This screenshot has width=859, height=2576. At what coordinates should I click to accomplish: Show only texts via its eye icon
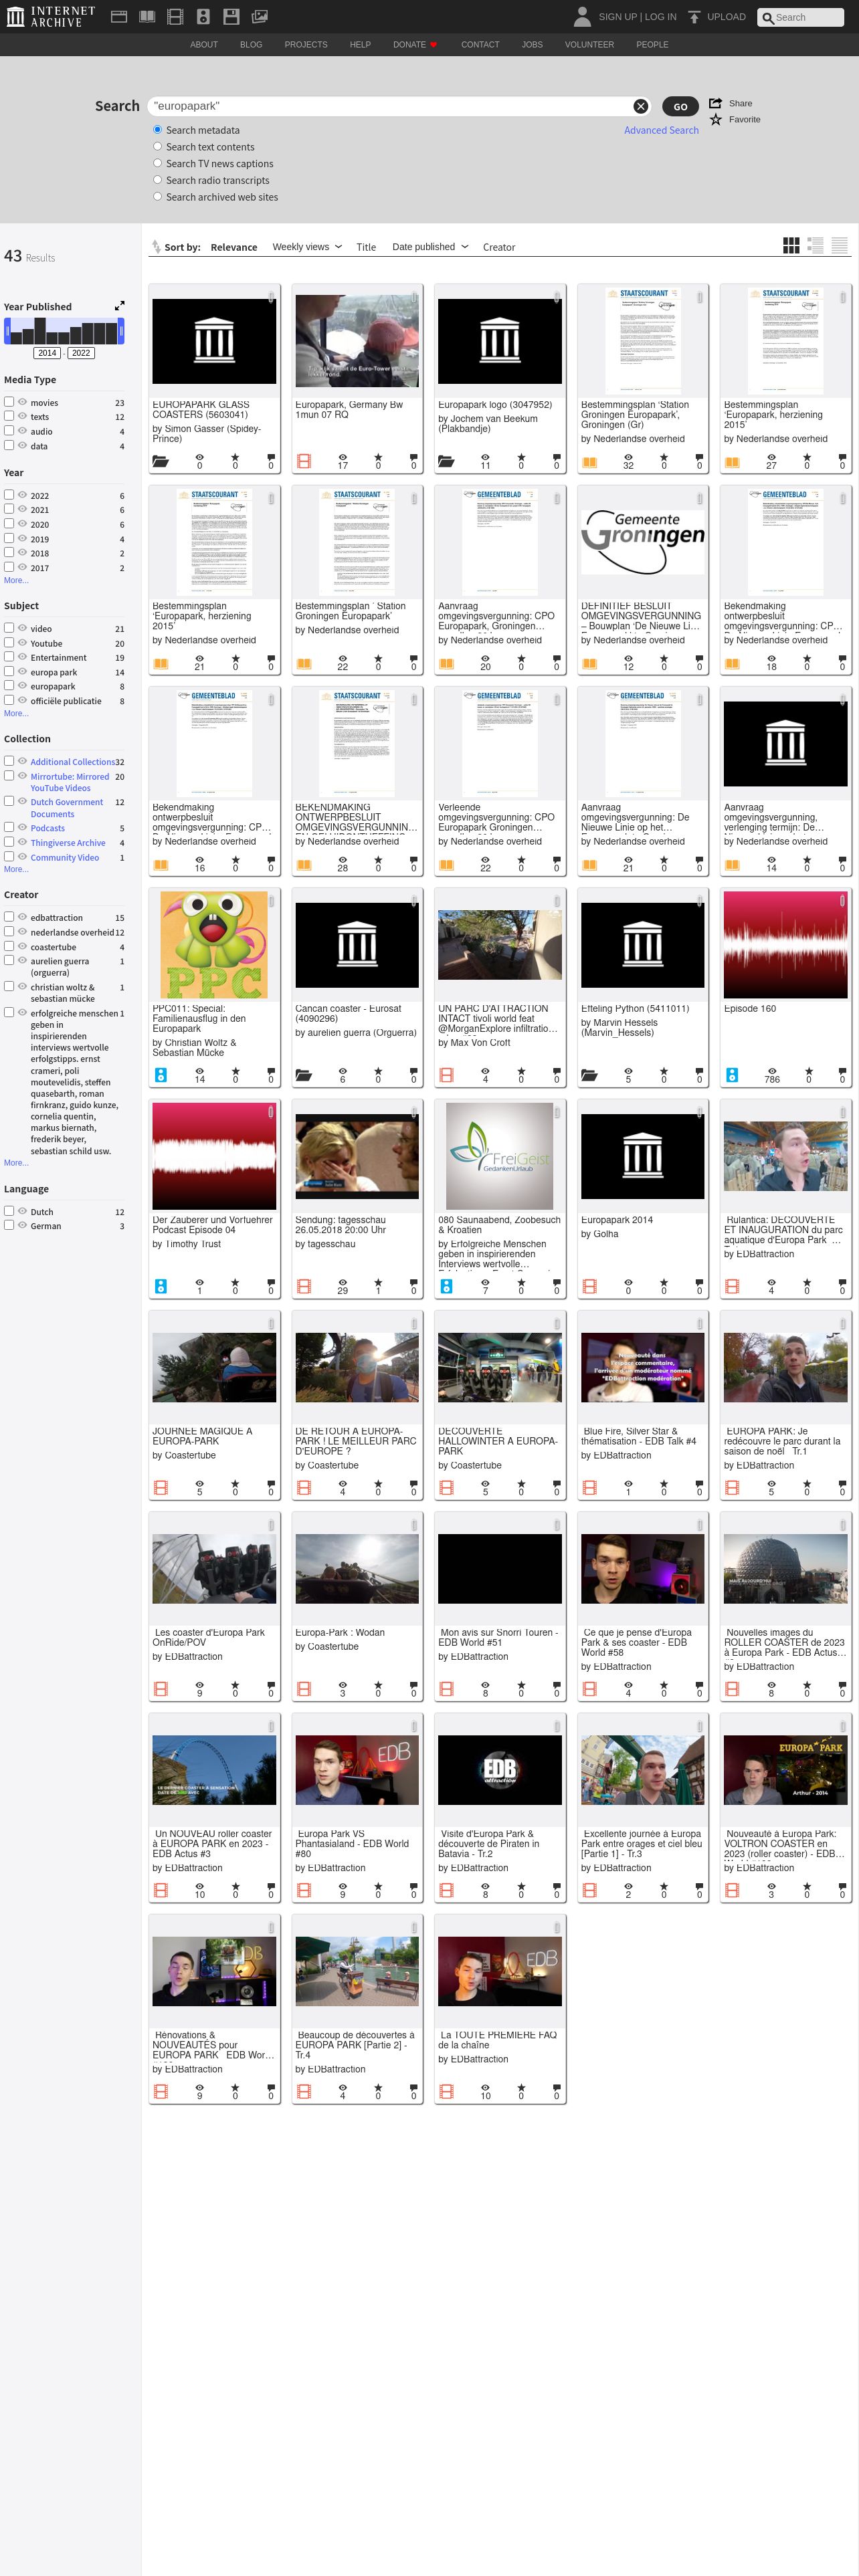pyautogui.click(x=22, y=416)
